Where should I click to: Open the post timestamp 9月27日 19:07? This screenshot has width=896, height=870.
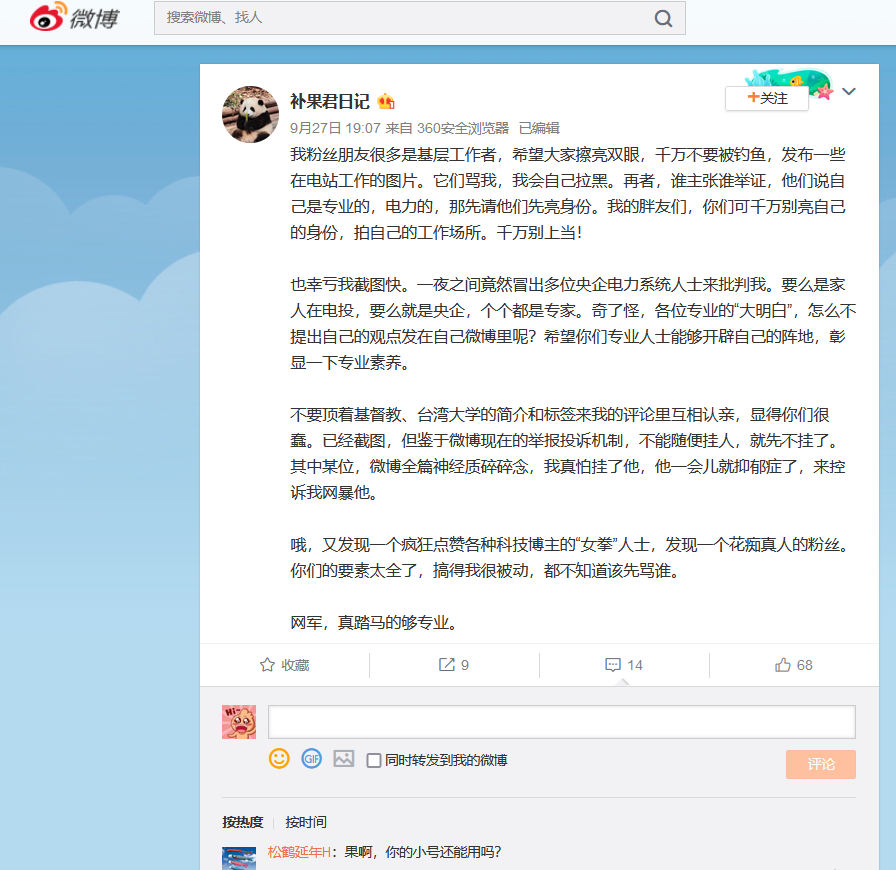335,128
